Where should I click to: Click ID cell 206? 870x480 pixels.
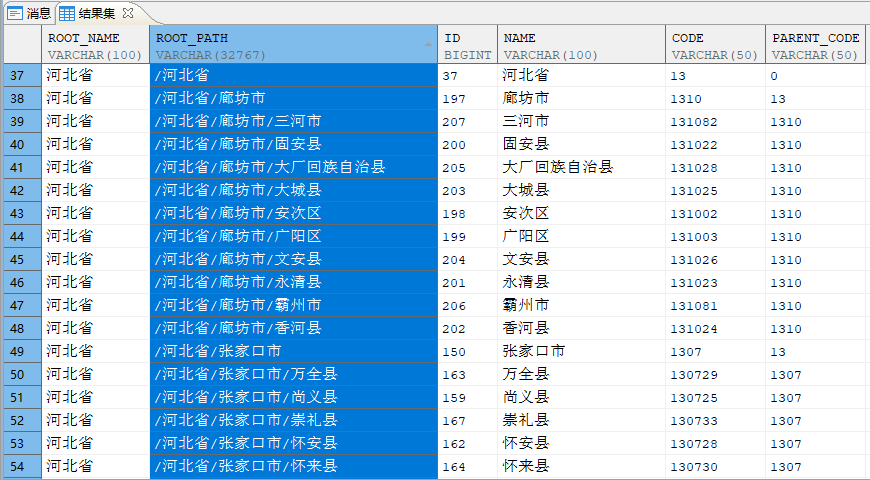(468, 306)
